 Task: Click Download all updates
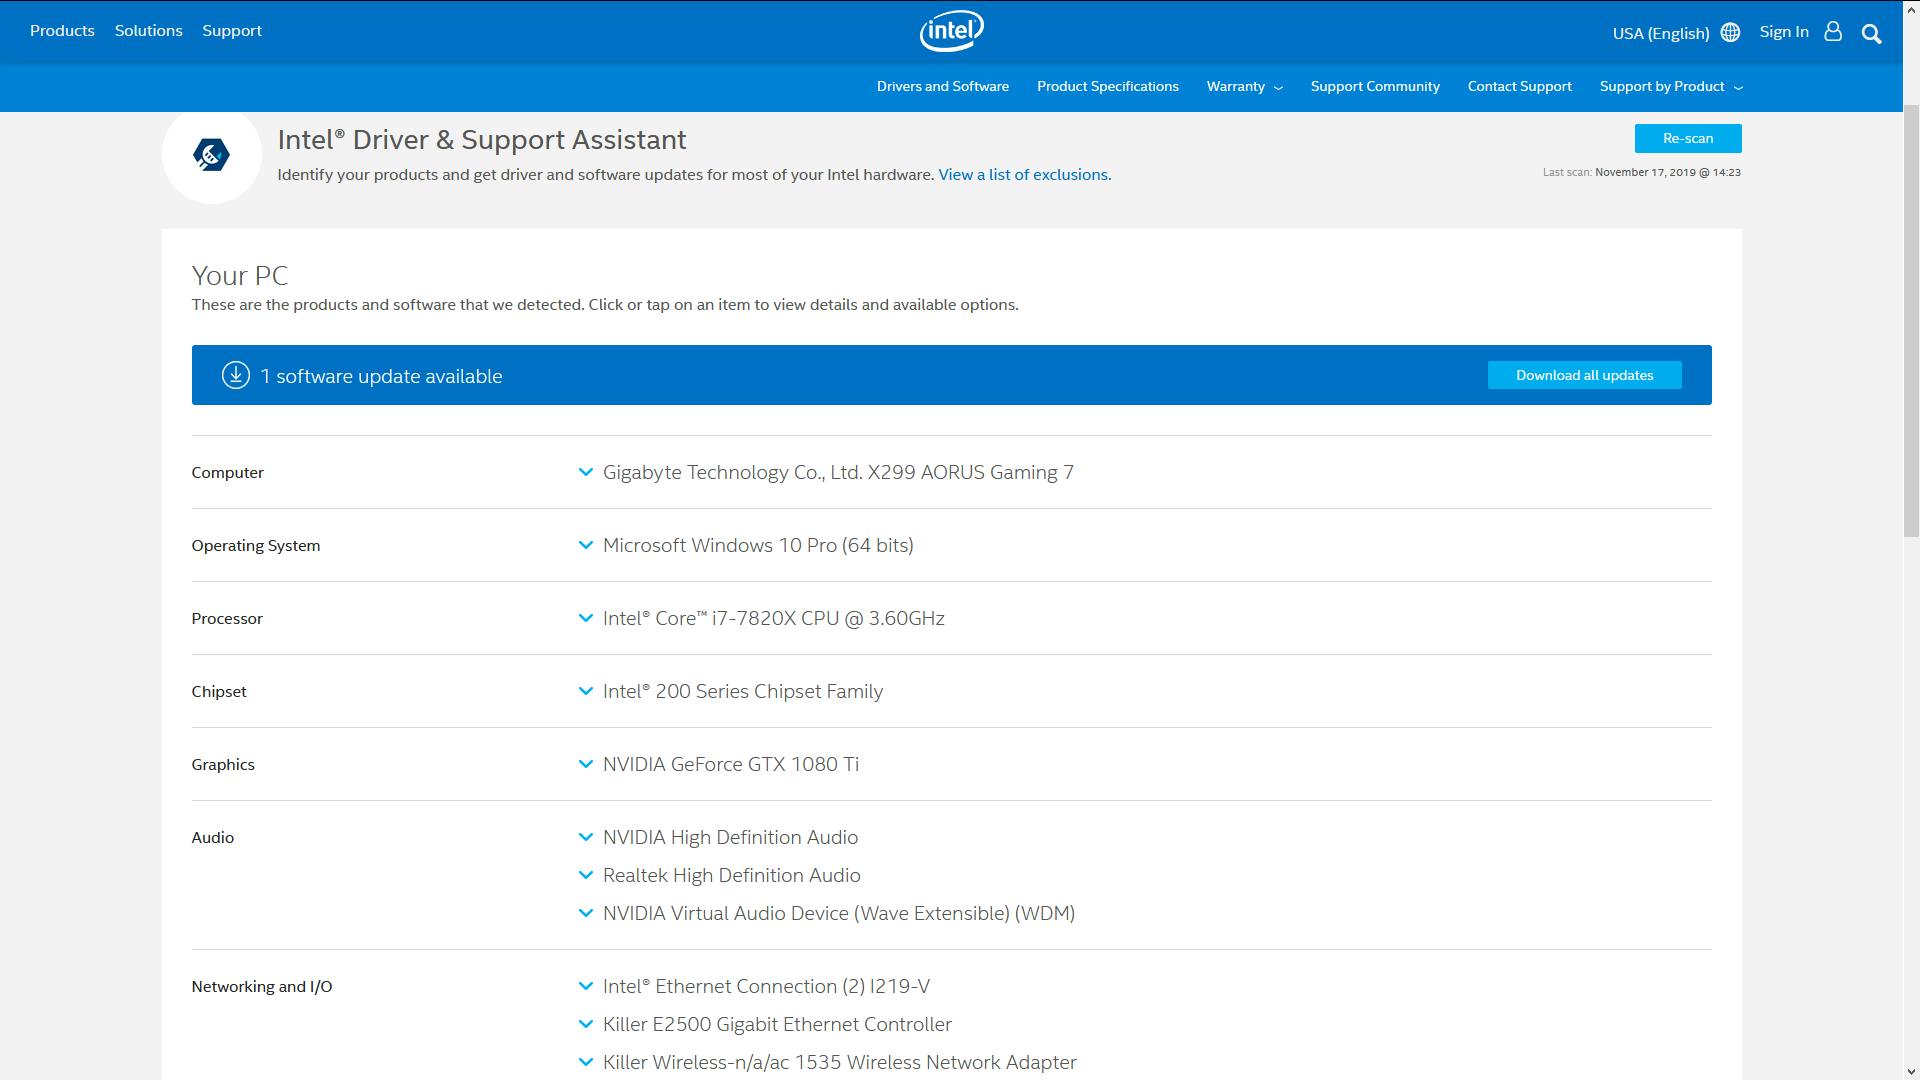click(x=1584, y=375)
